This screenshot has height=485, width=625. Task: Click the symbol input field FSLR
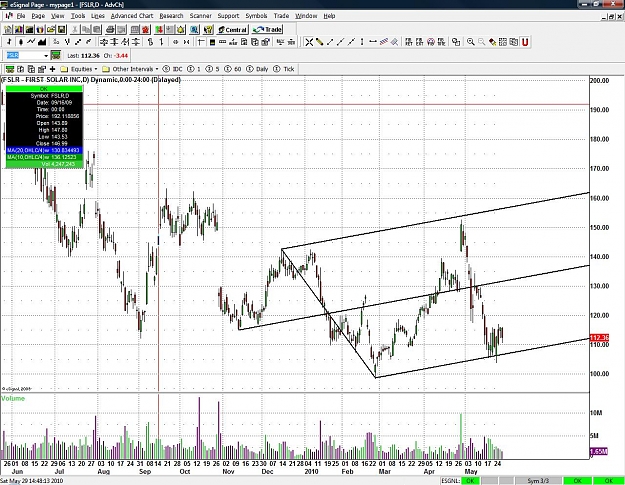[25, 55]
